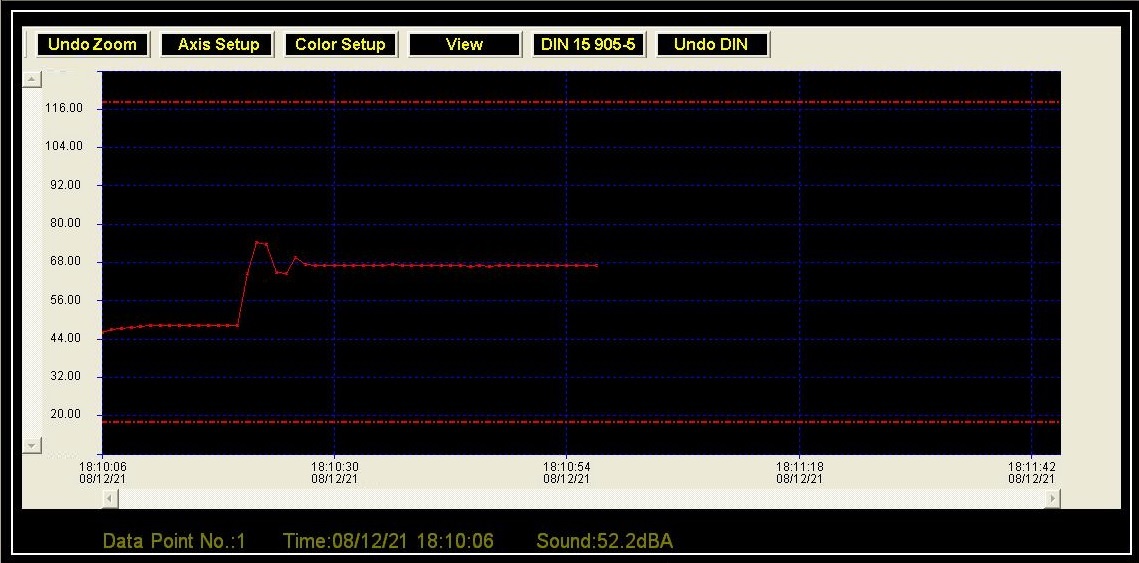
Task: Click the horizontal scrollbar track
Action: (580, 498)
